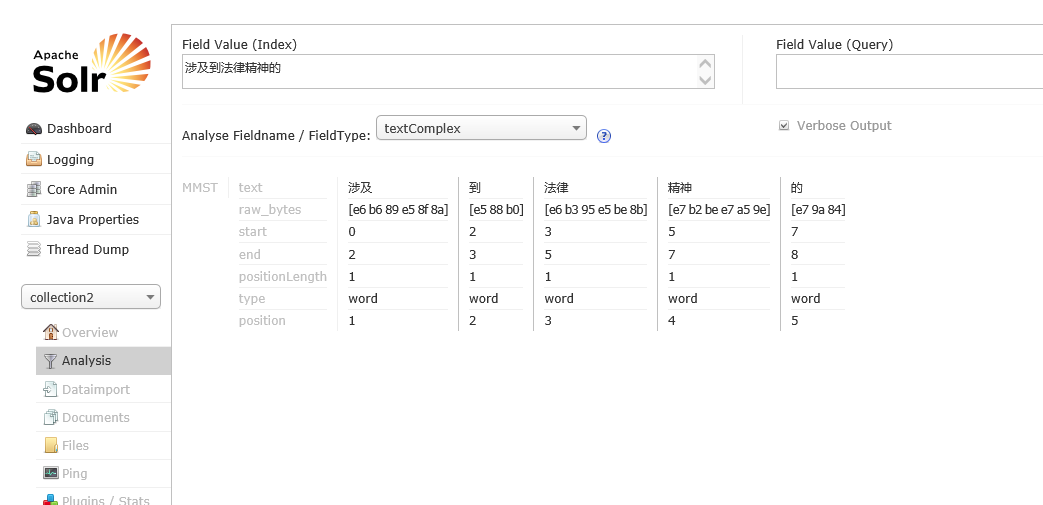The image size is (1043, 505).
Task: Click the token text 涉及
Action: [360, 188]
